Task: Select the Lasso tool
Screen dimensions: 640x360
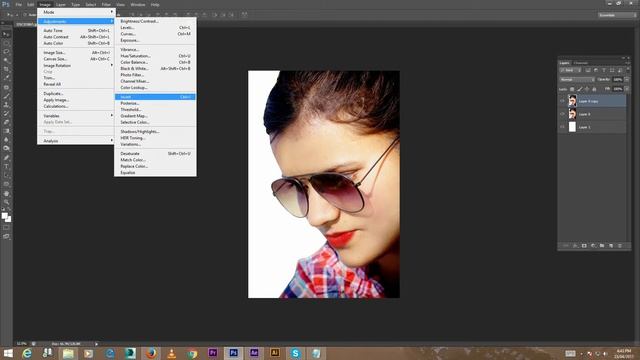Action: pos(6,52)
